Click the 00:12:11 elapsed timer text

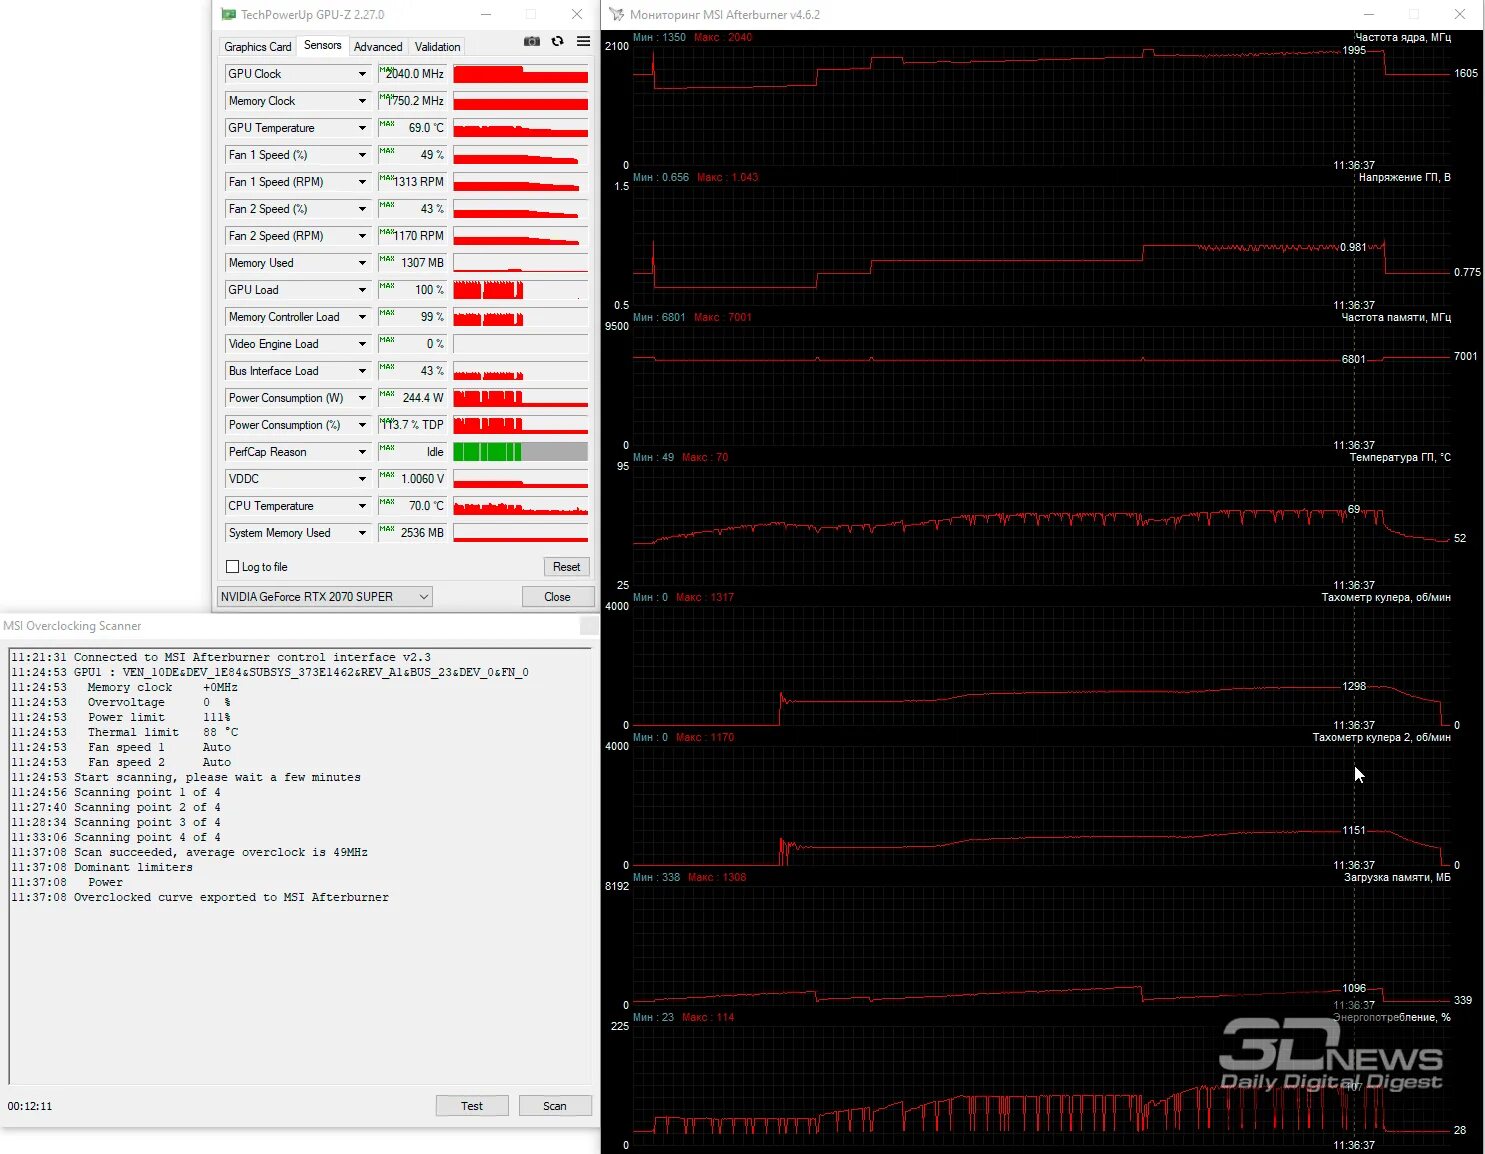pos(30,1106)
